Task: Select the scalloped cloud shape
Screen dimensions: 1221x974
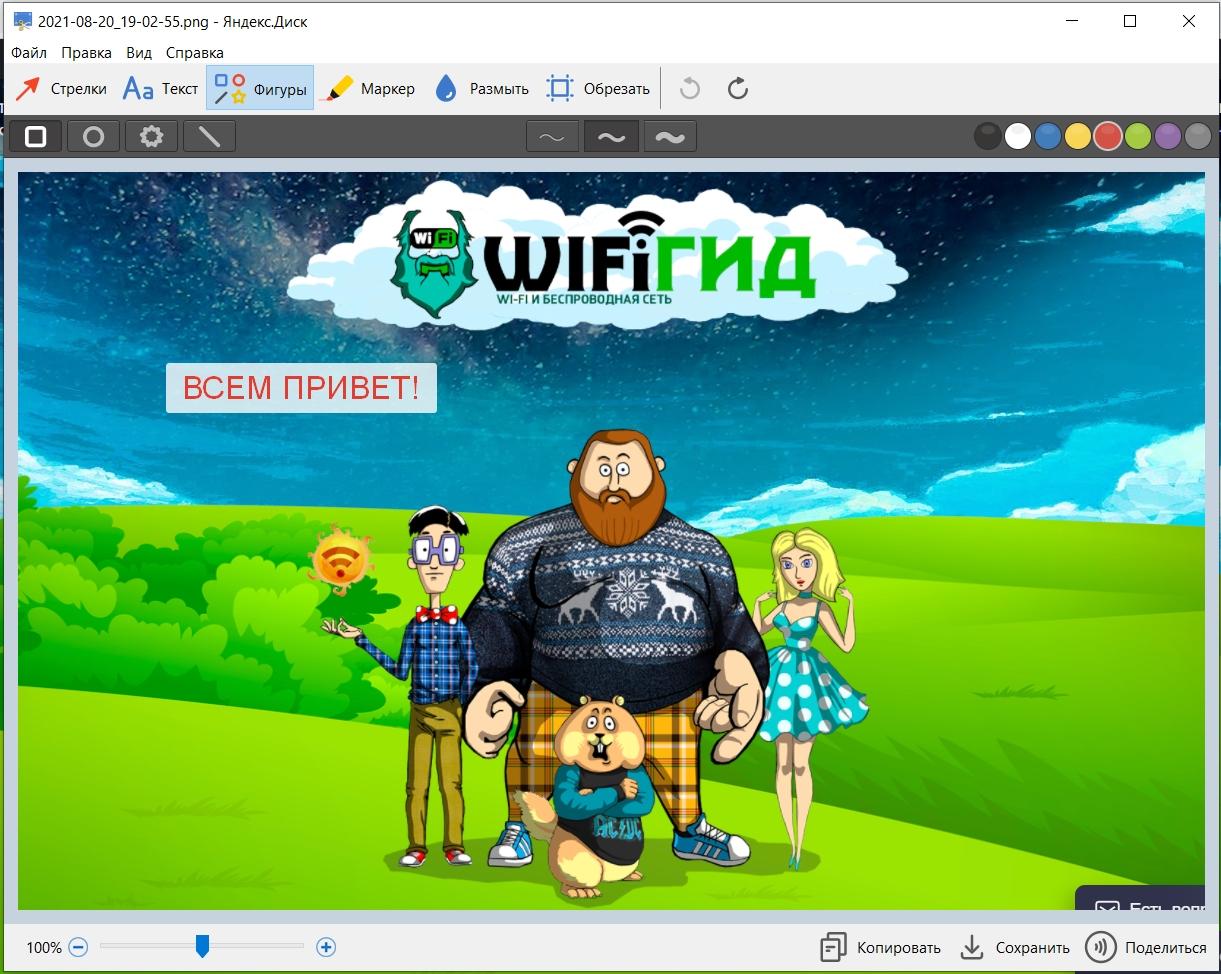Action: [x=152, y=136]
